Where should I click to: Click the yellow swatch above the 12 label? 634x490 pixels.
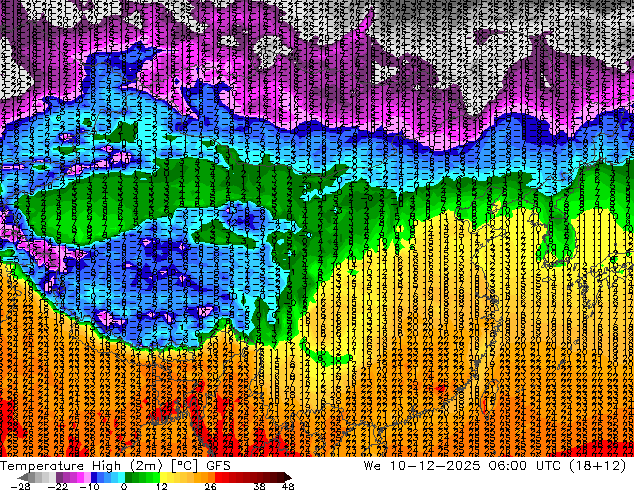point(163,477)
